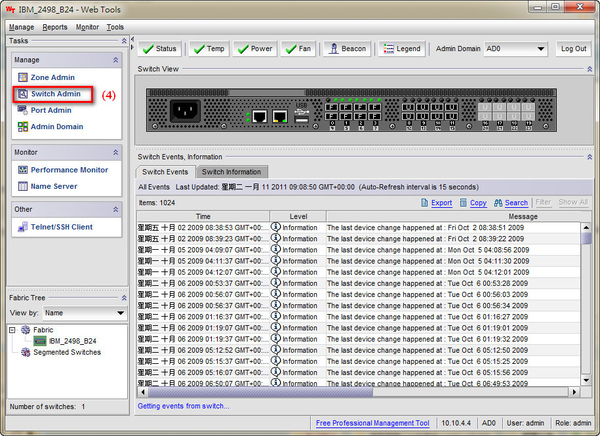This screenshot has height=436, width=600.
Task: Collapse the Monitor section
Action: coord(116,152)
